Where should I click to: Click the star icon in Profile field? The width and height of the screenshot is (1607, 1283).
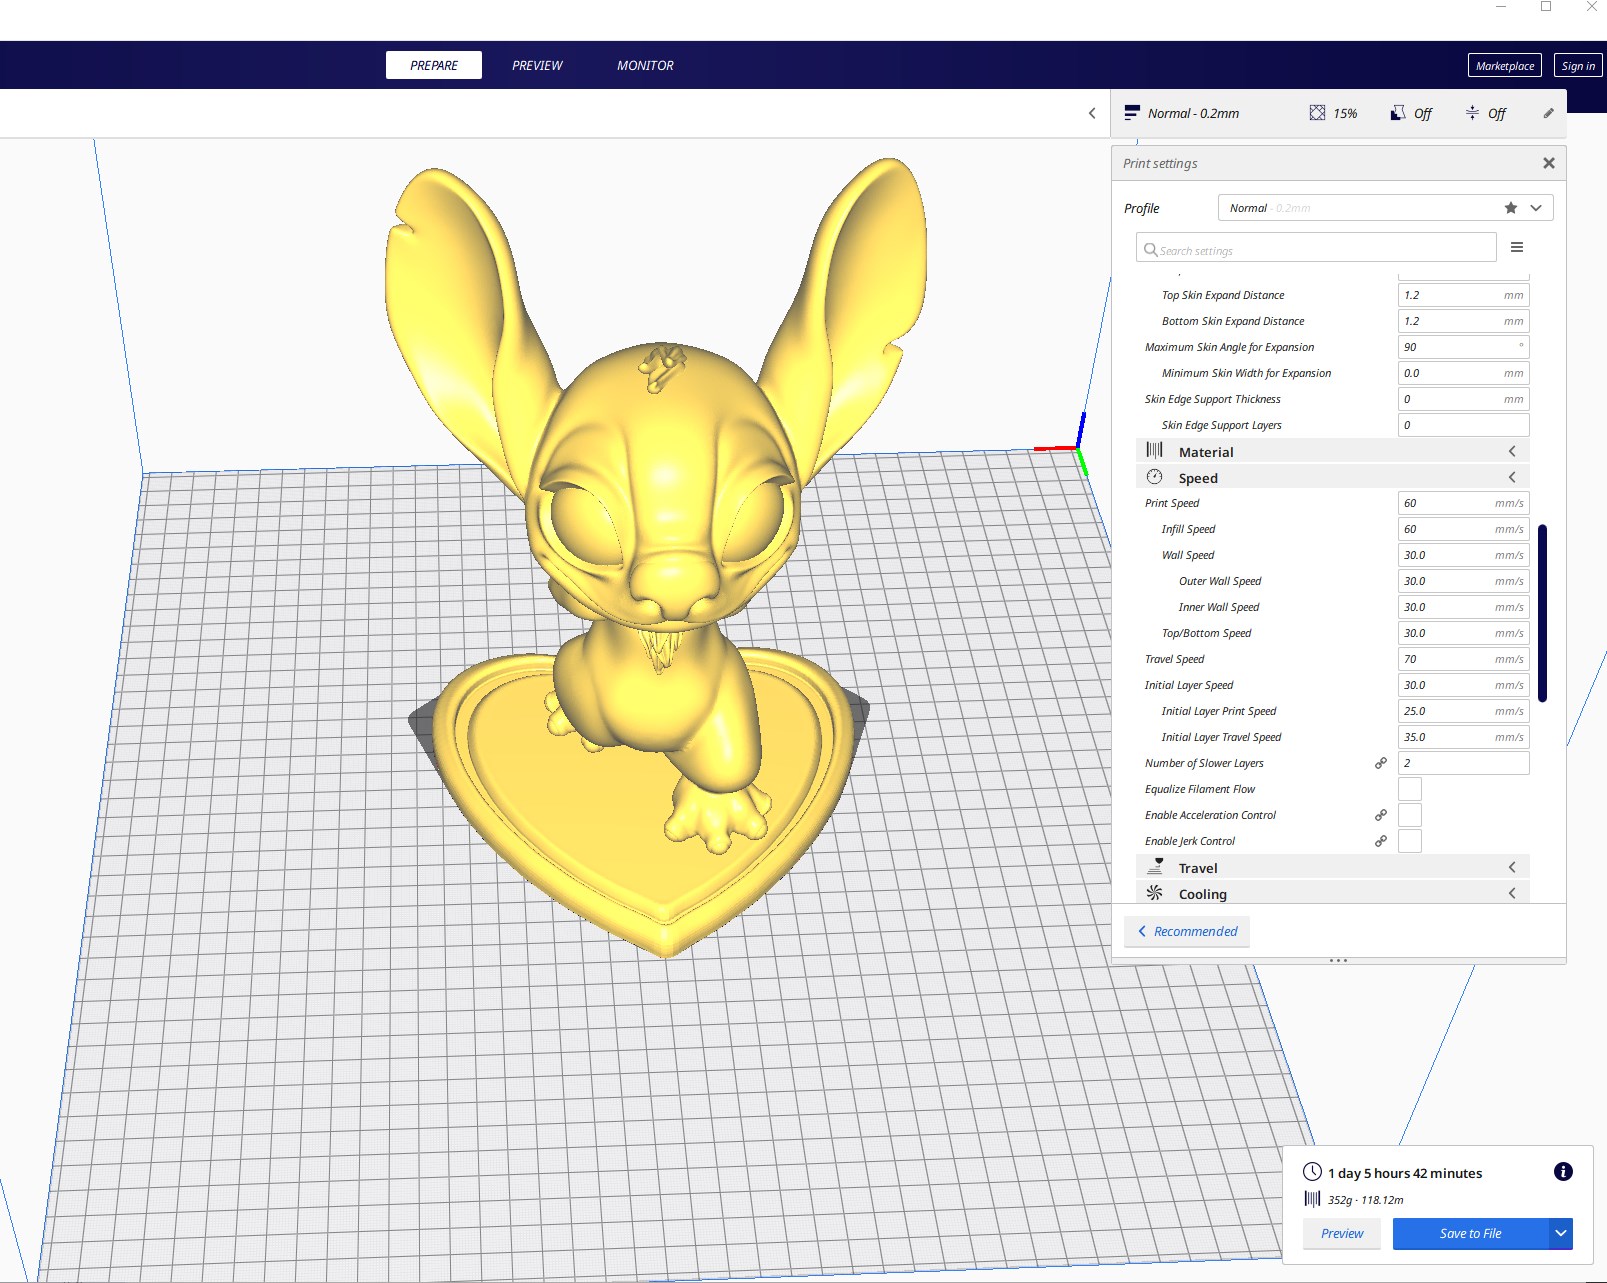click(x=1510, y=208)
